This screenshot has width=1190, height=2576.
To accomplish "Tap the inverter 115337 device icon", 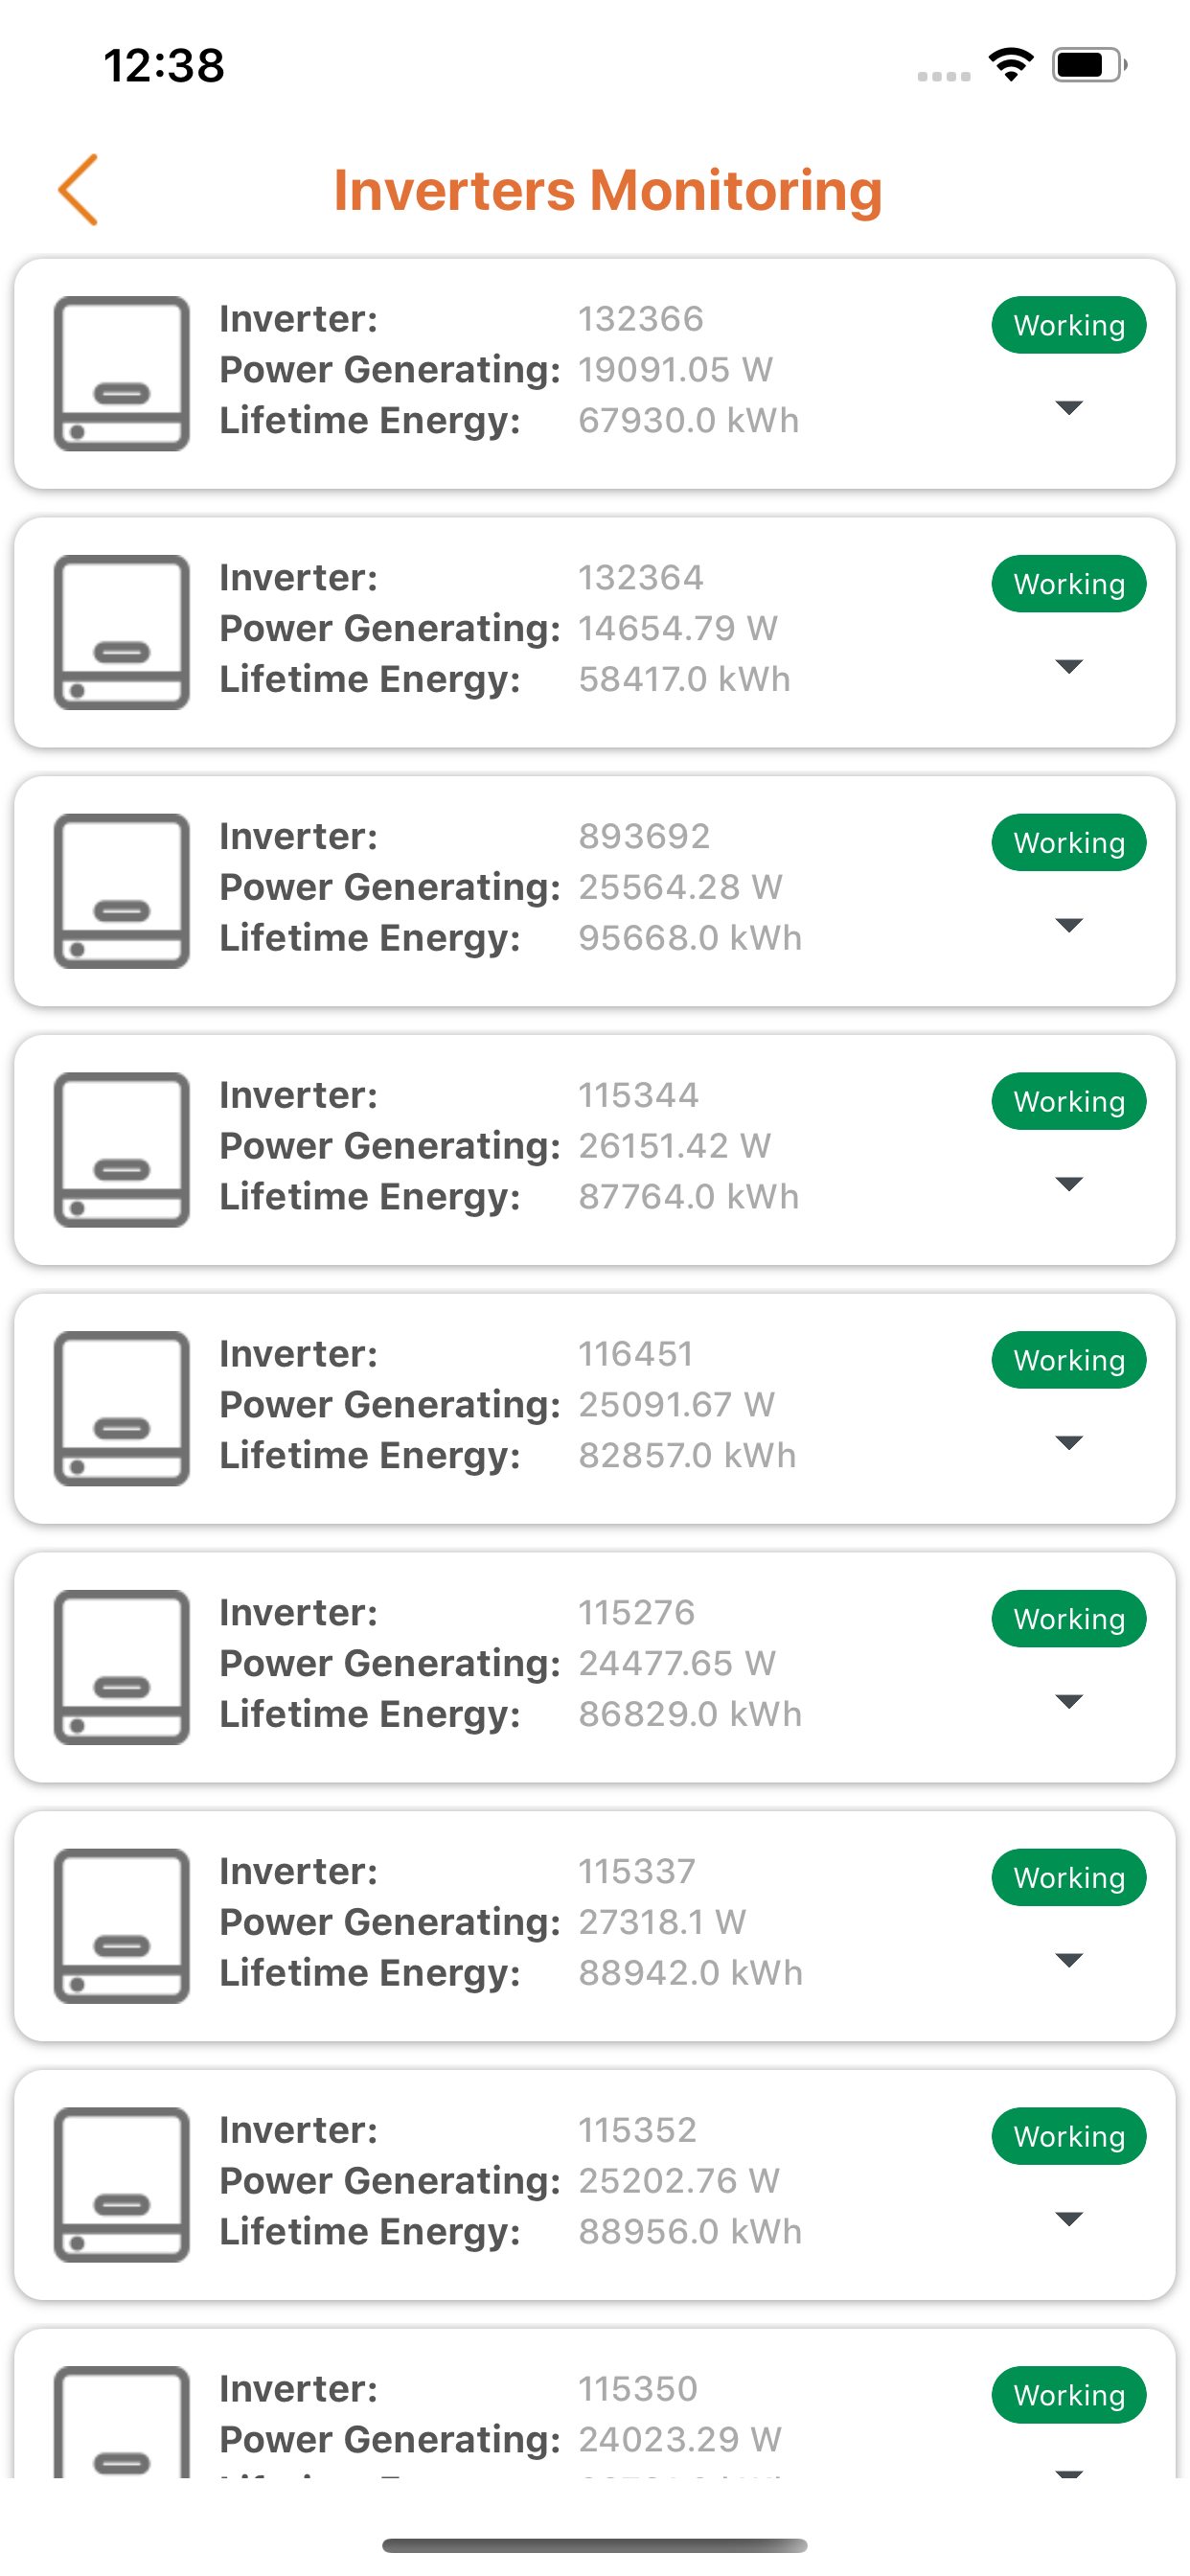I will 122,1926.
